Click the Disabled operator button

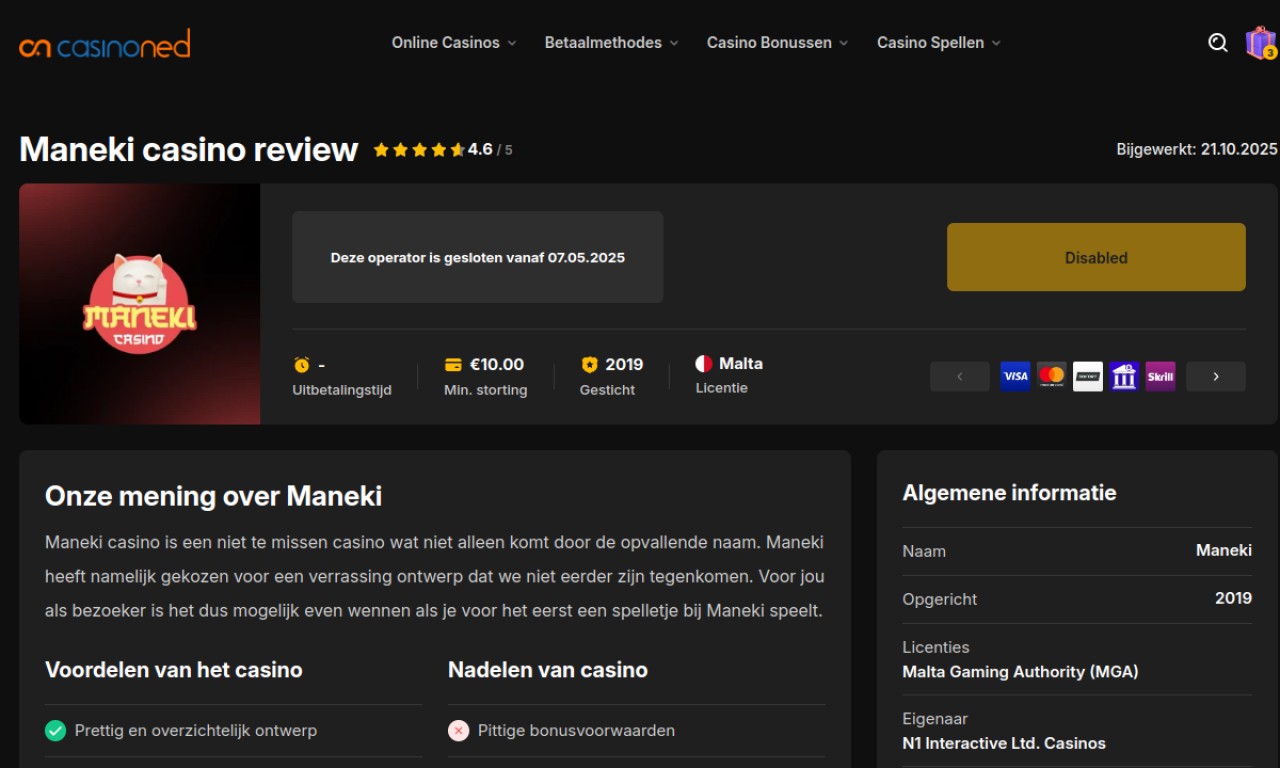point(1096,257)
